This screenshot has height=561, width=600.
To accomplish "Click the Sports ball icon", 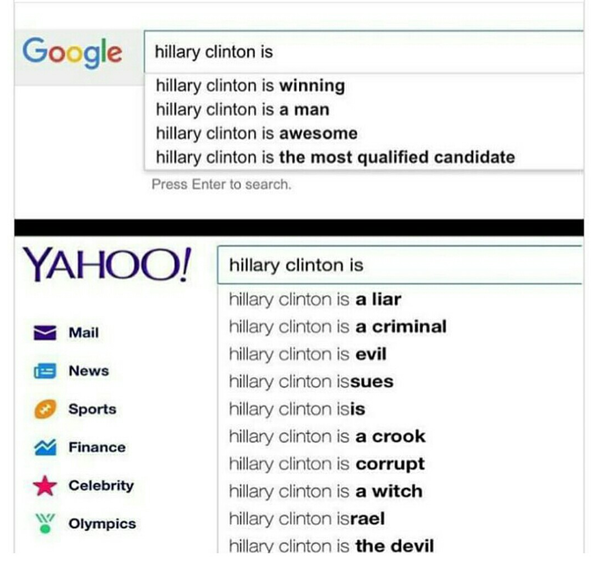I will pyautogui.click(x=42, y=409).
